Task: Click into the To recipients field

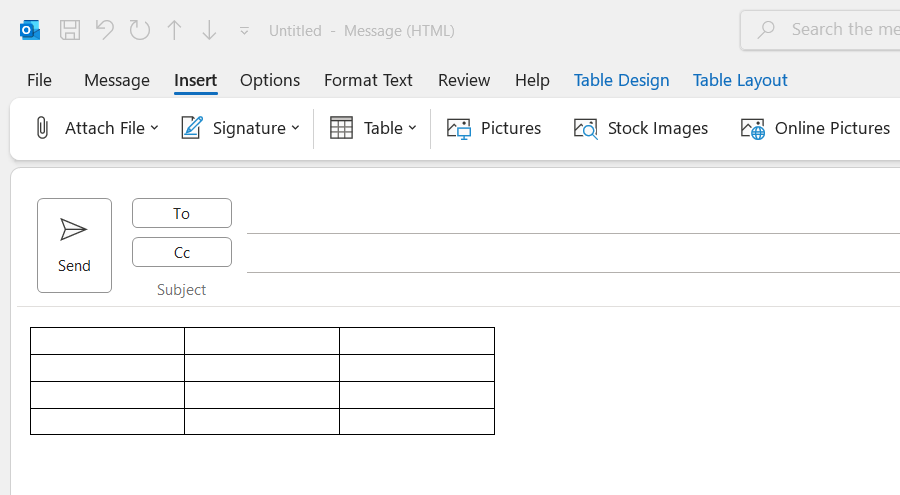Action: [x=573, y=217]
